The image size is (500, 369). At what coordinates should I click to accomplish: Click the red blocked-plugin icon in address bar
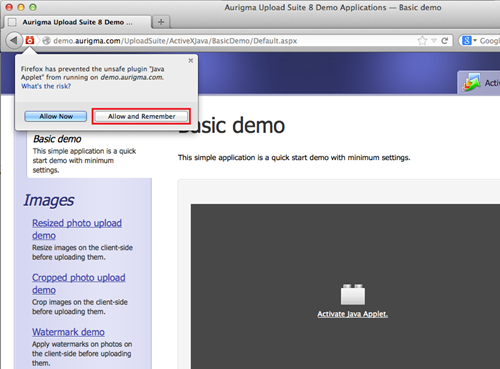click(x=30, y=40)
